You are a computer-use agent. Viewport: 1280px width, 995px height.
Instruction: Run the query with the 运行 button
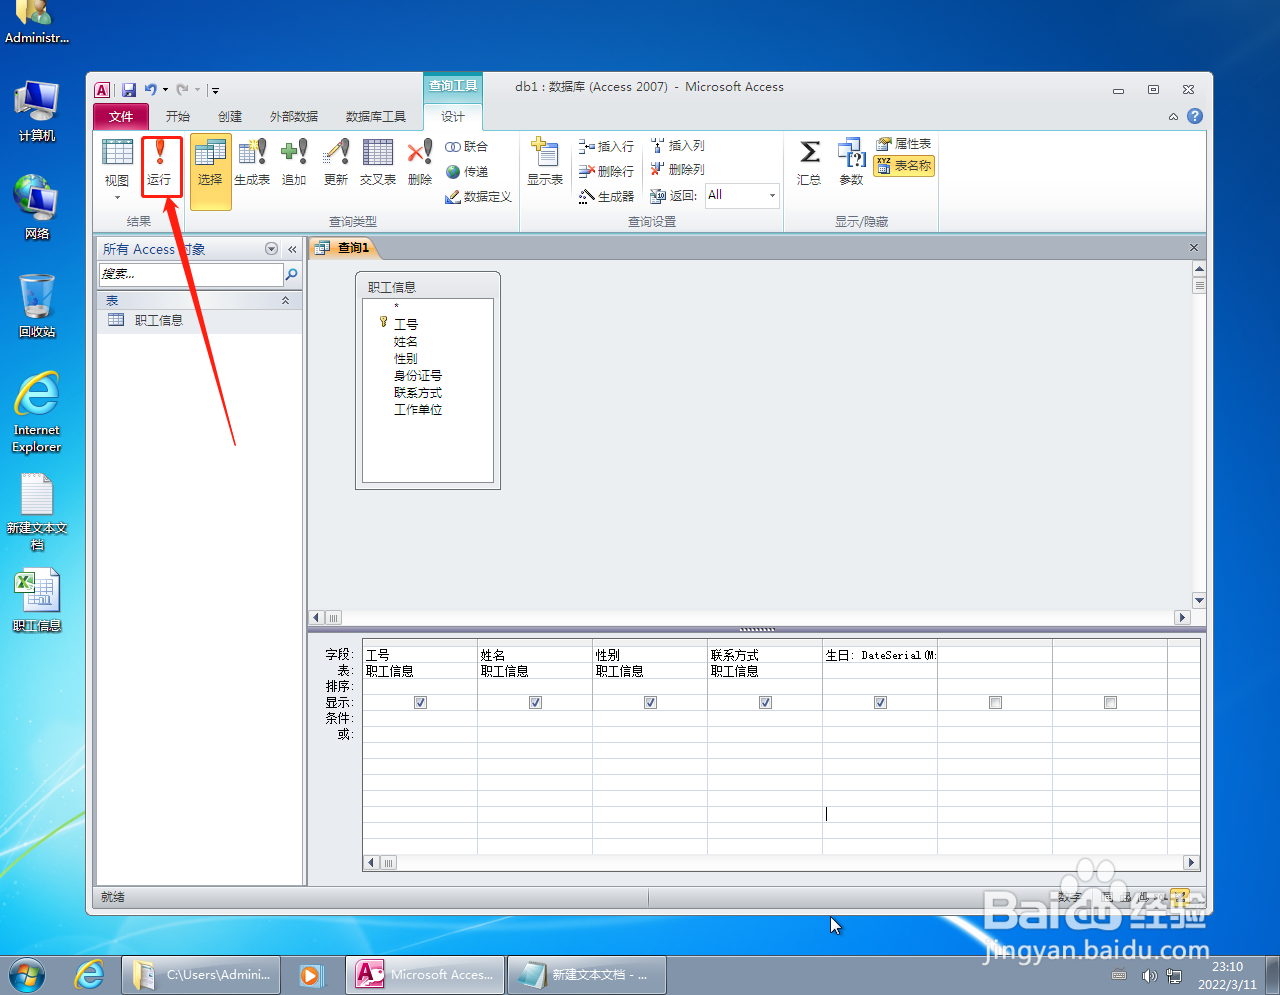coord(160,165)
